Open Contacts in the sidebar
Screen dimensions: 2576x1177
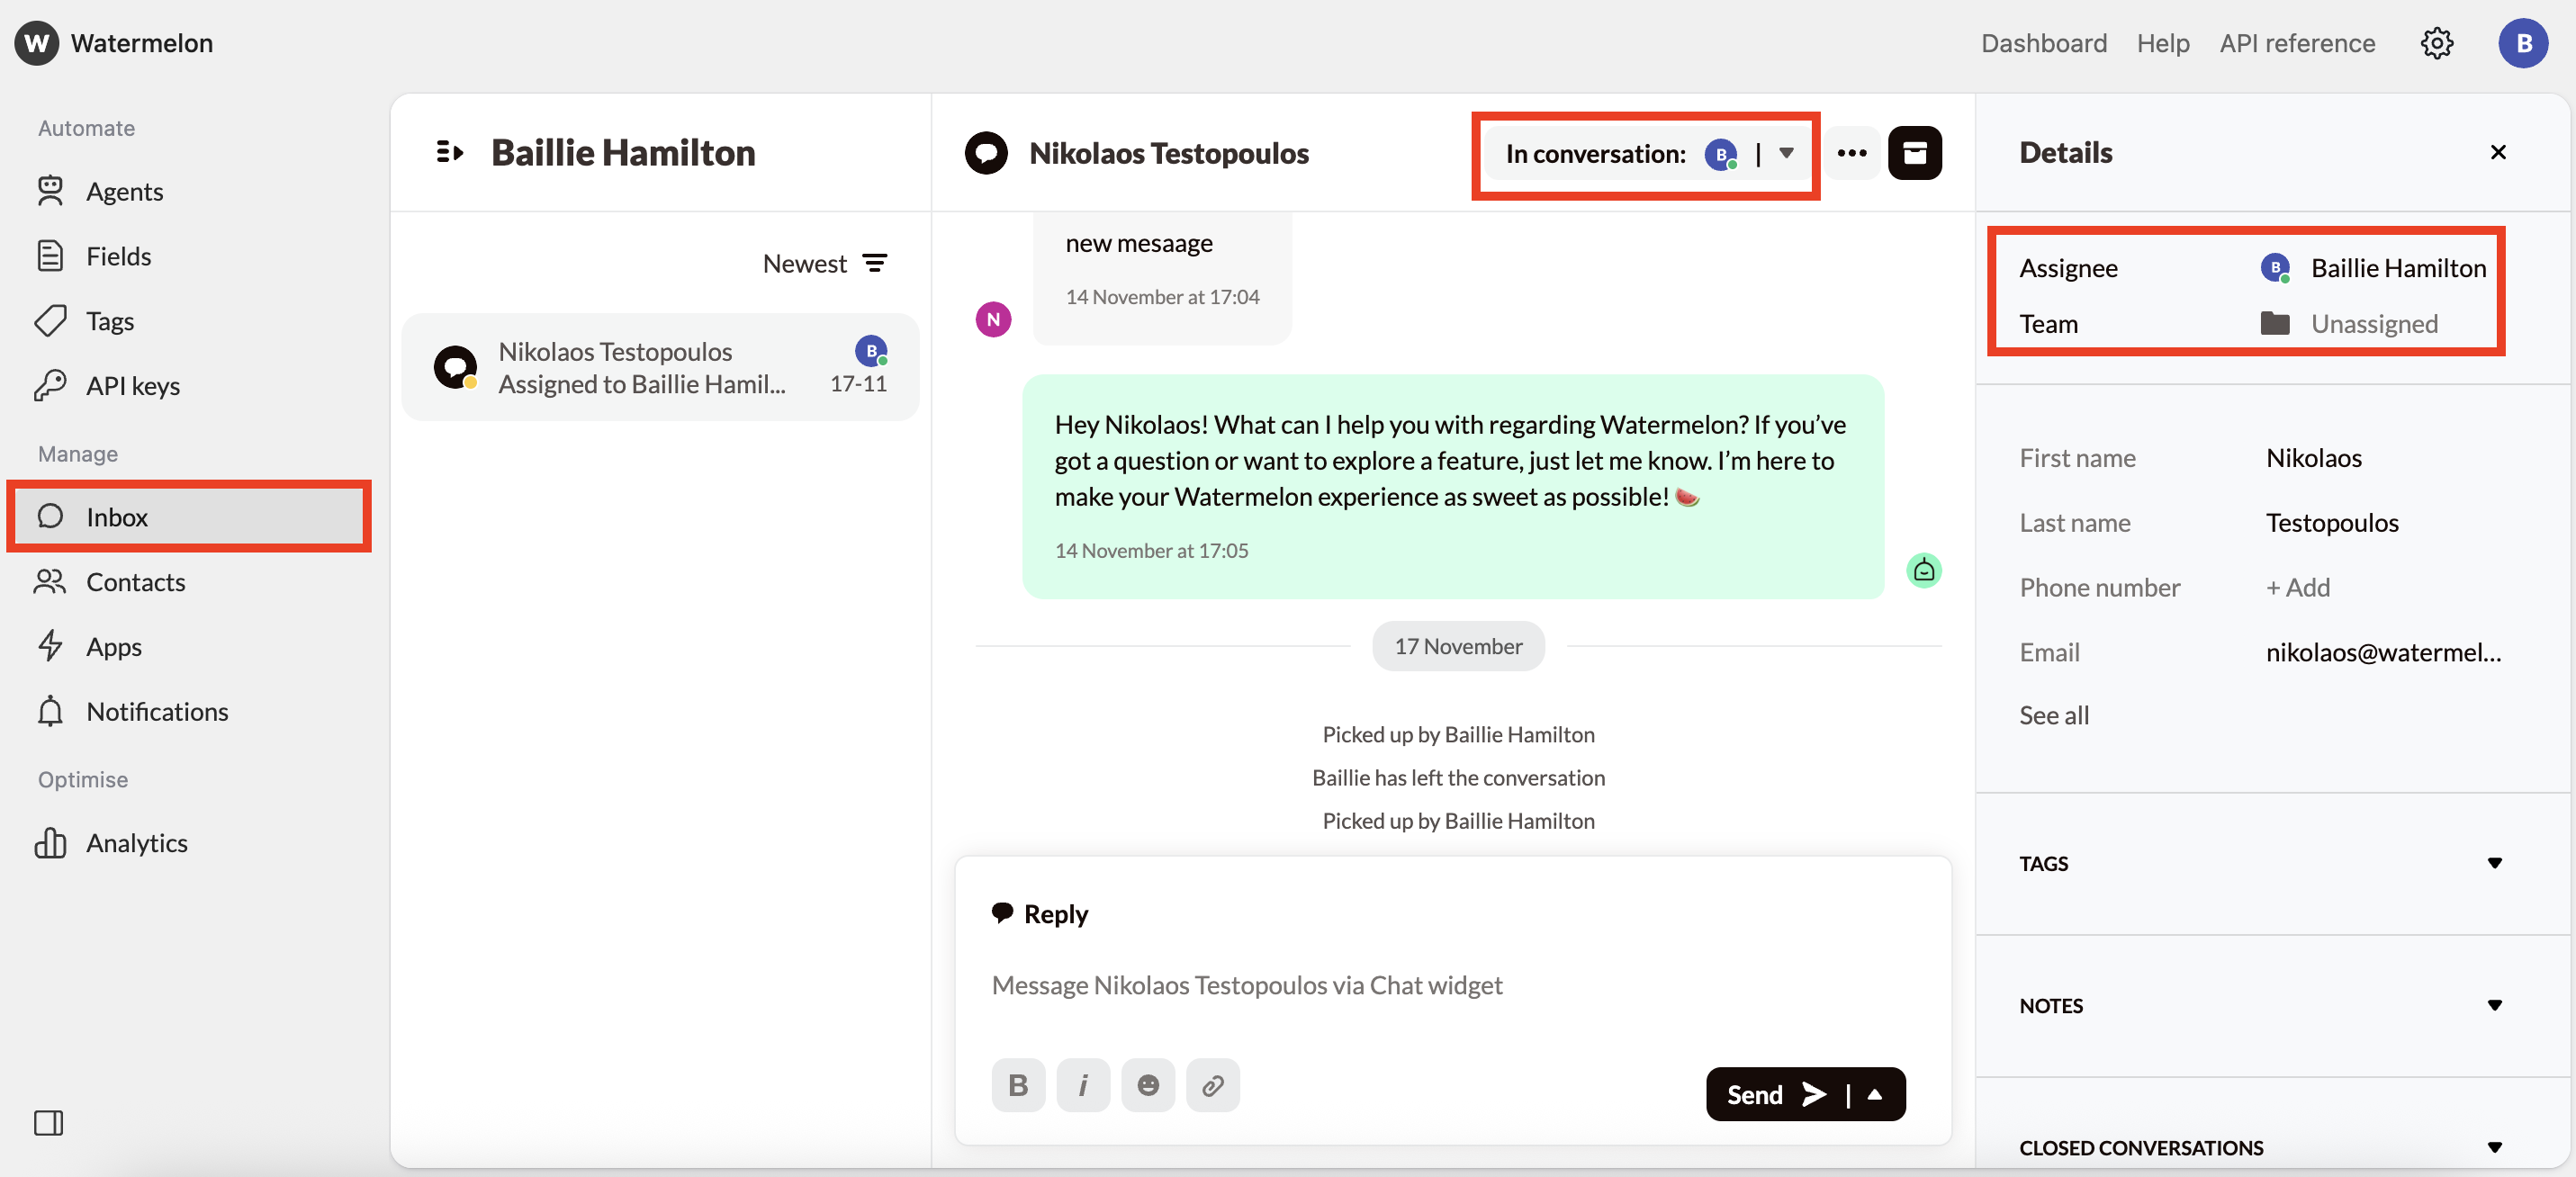point(135,582)
